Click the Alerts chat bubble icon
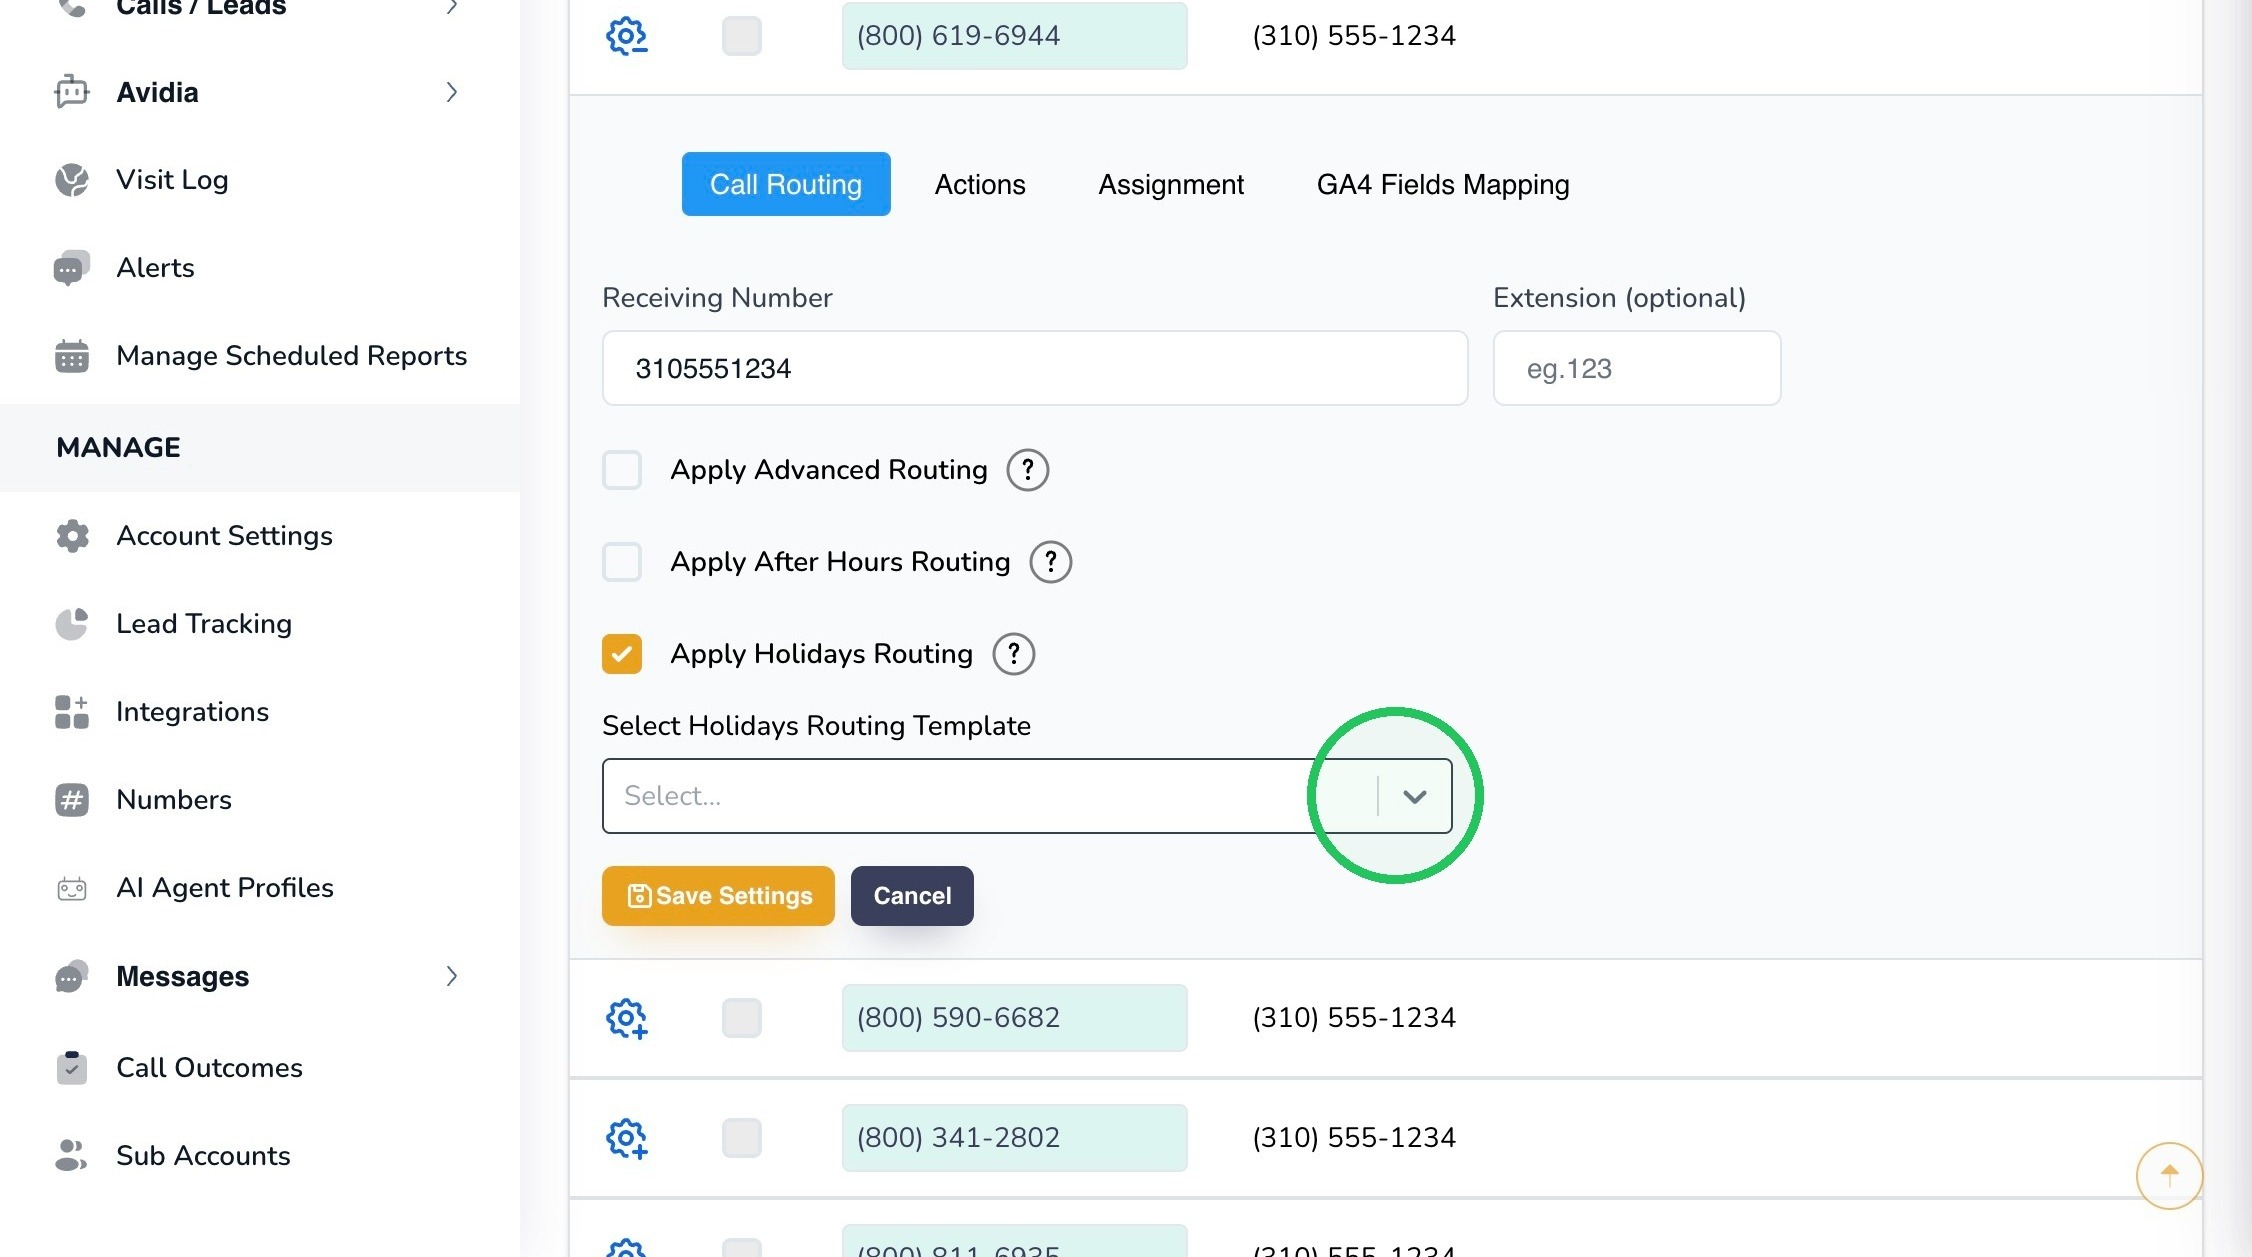This screenshot has width=2252, height=1257. click(72, 268)
